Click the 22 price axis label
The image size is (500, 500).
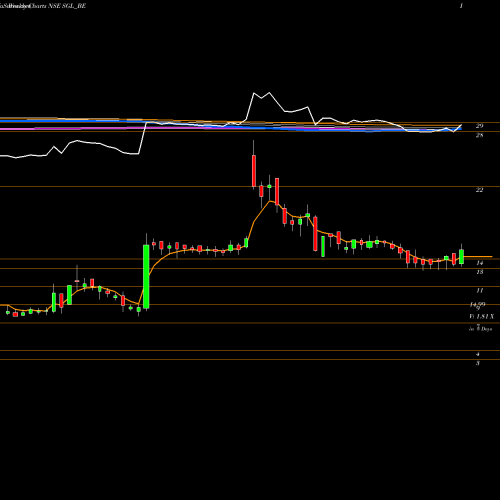[x=479, y=190]
